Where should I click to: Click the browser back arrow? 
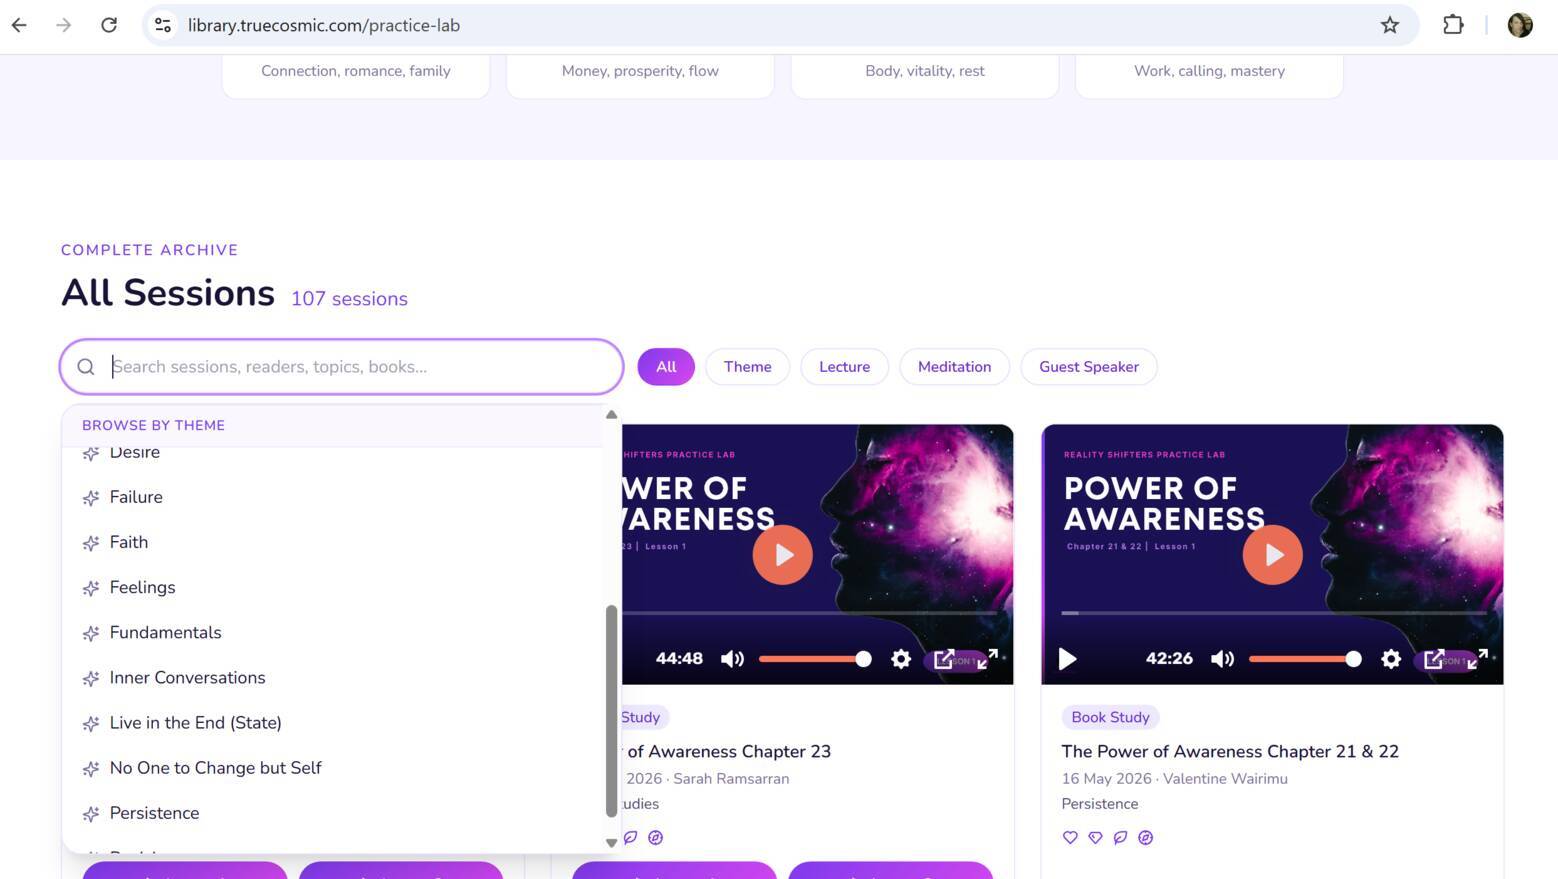click(19, 25)
